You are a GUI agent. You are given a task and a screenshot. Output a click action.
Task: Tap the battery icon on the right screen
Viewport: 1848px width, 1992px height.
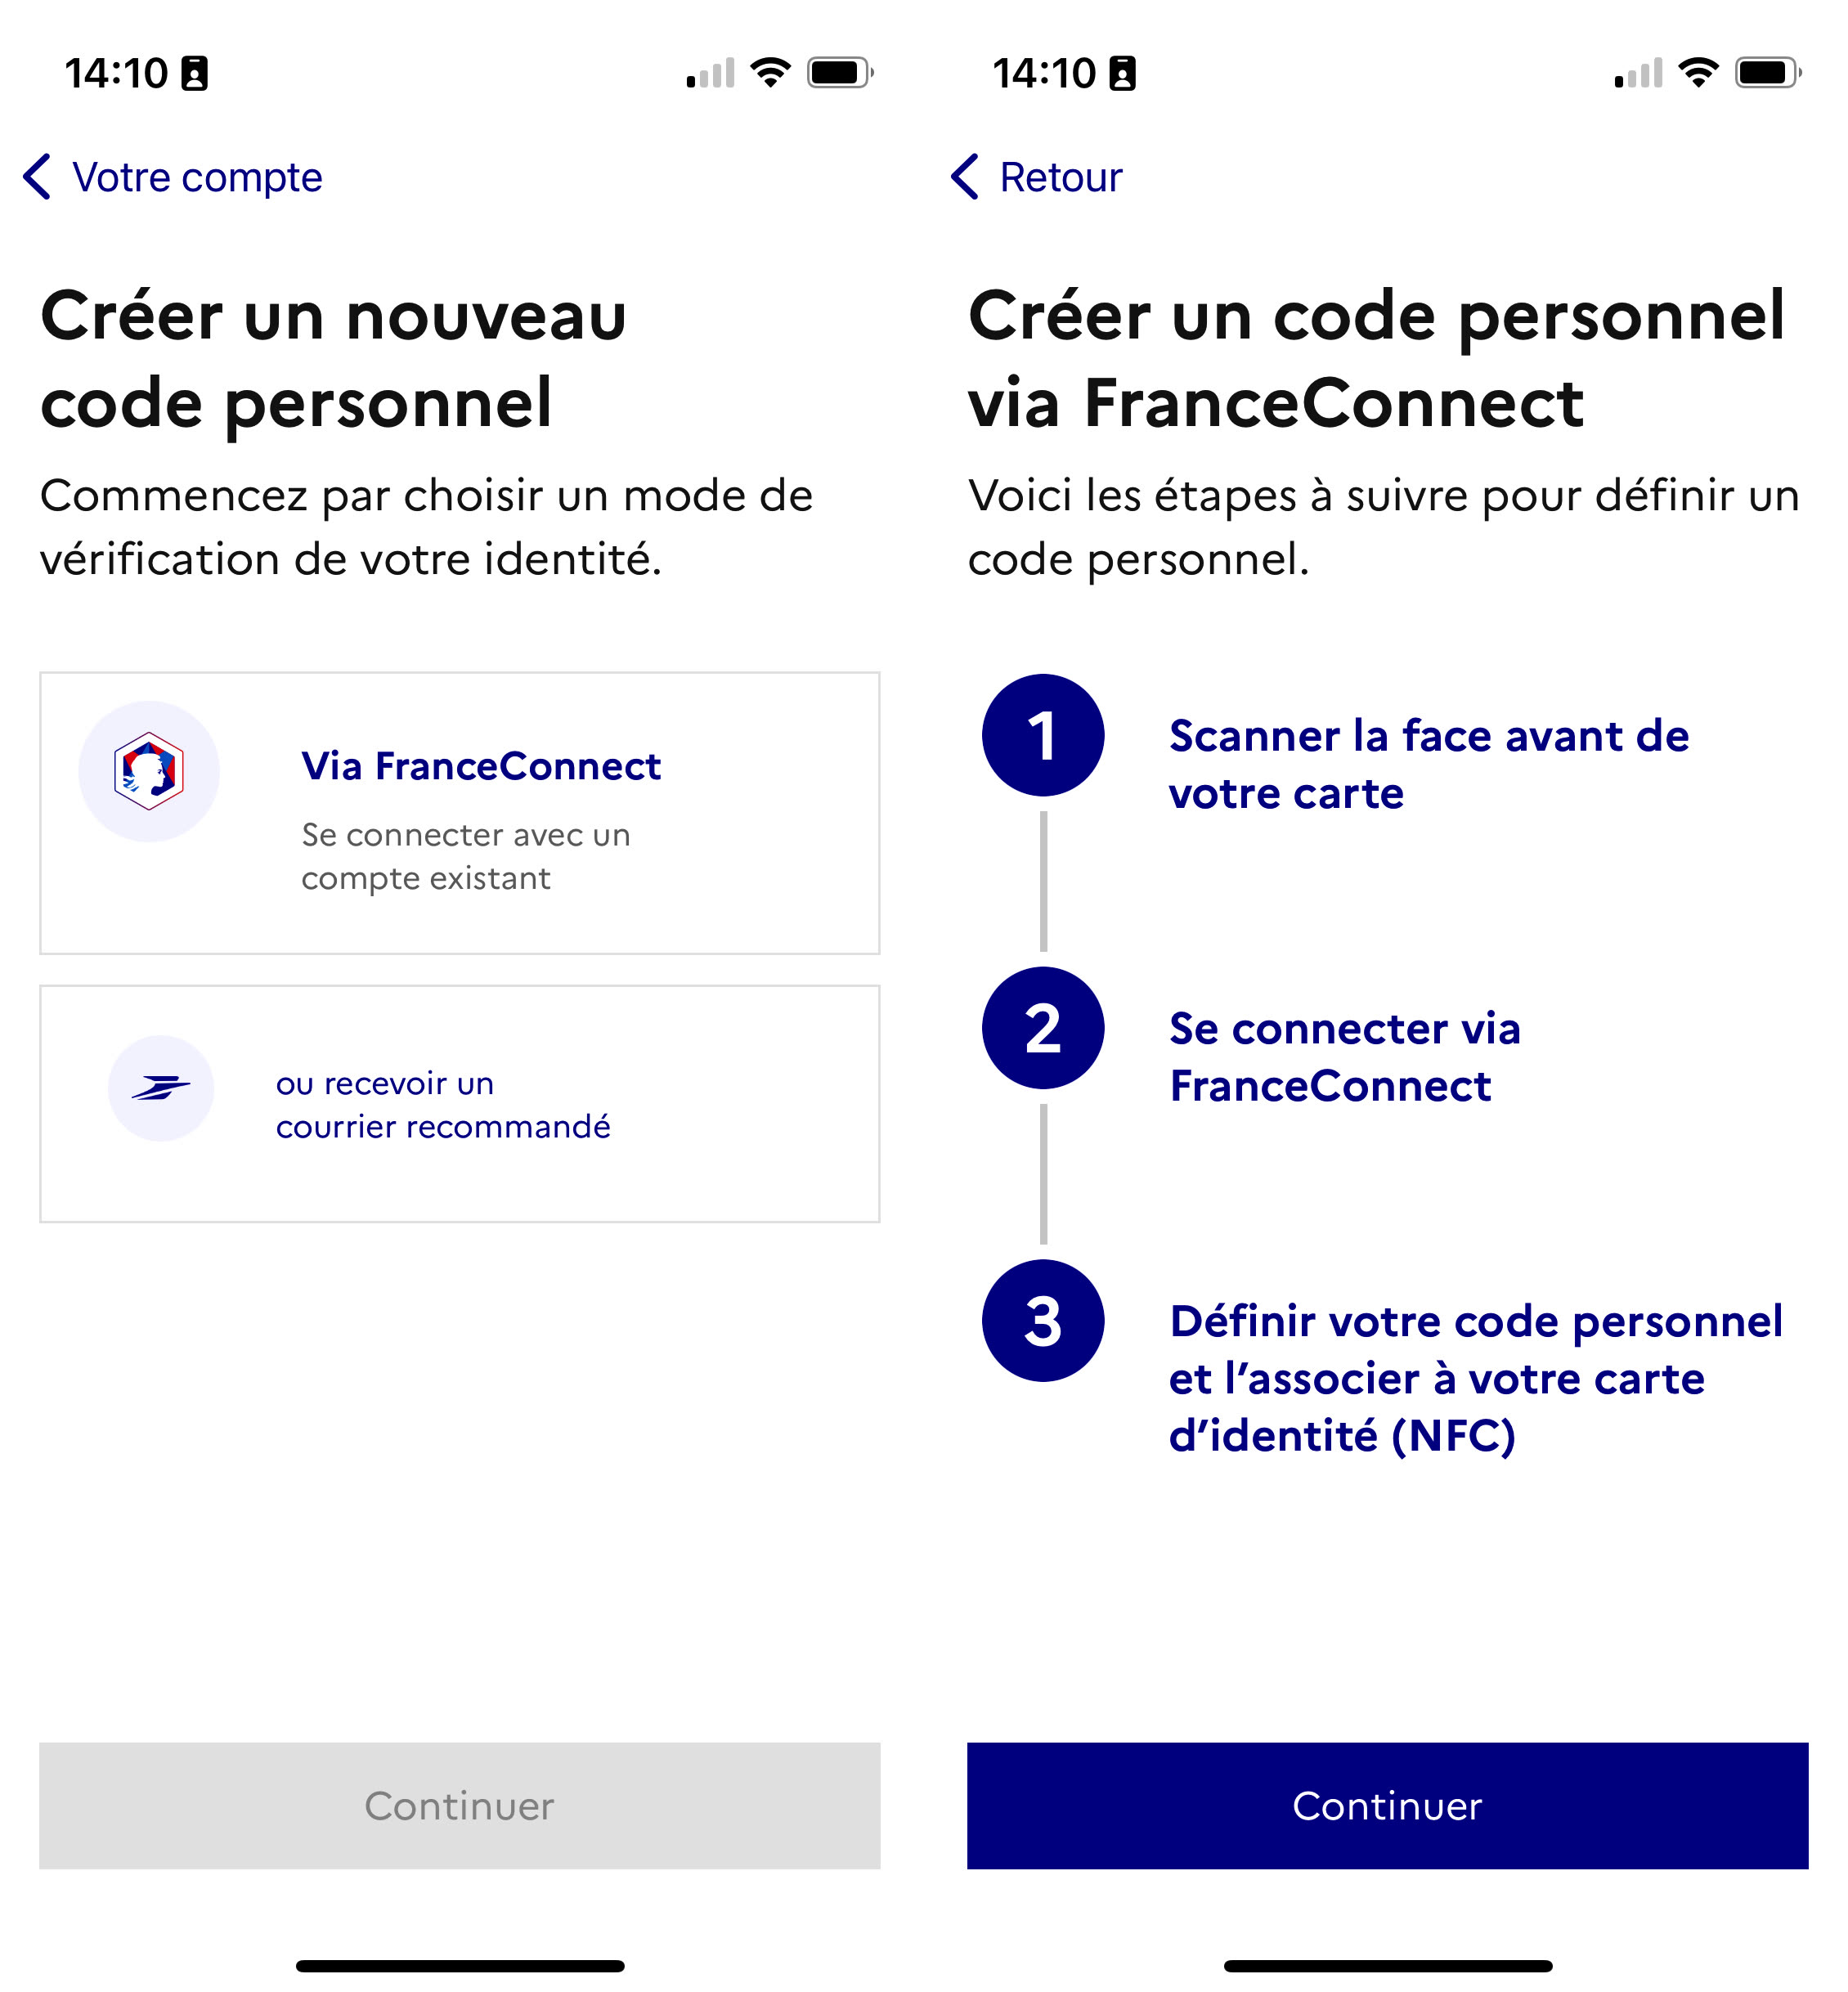[x=1769, y=73]
